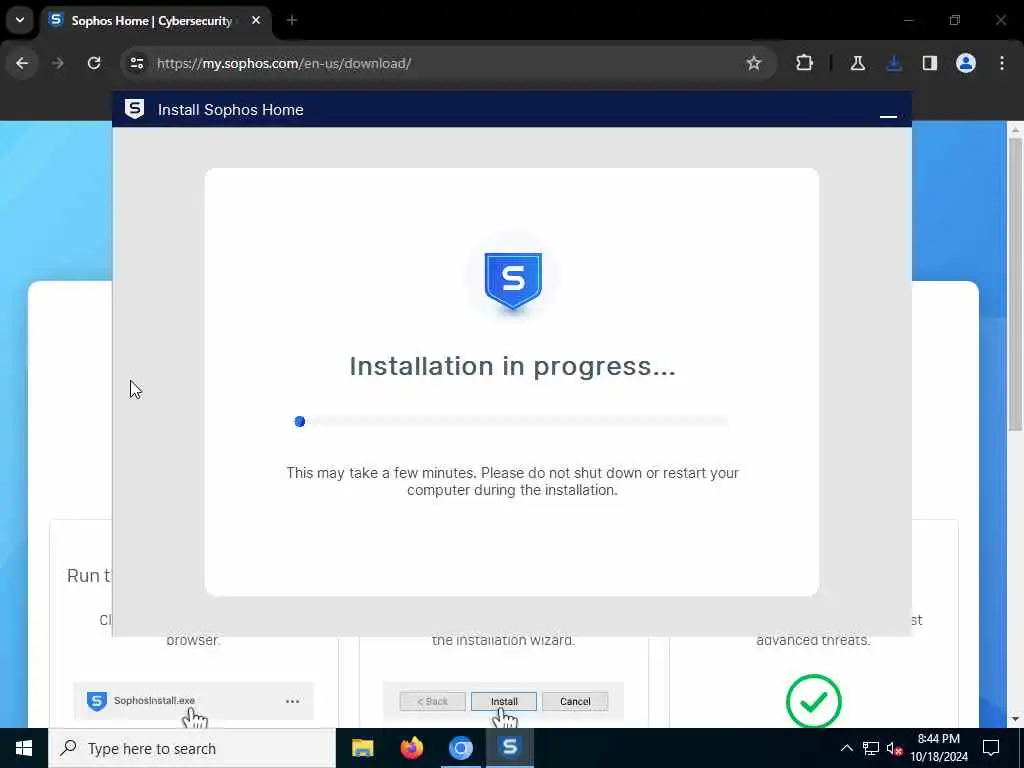Open network status tray icon
This screenshot has width=1024, height=768.
coord(871,748)
